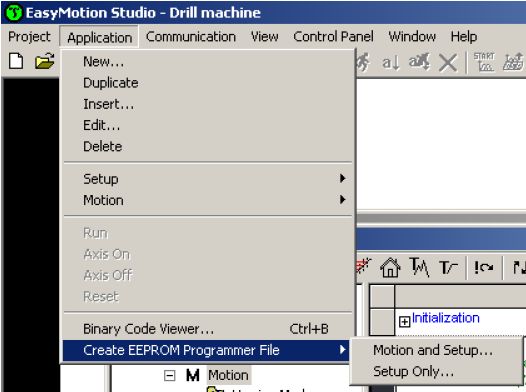Open the Help menu
526x392 pixels.
(464, 37)
